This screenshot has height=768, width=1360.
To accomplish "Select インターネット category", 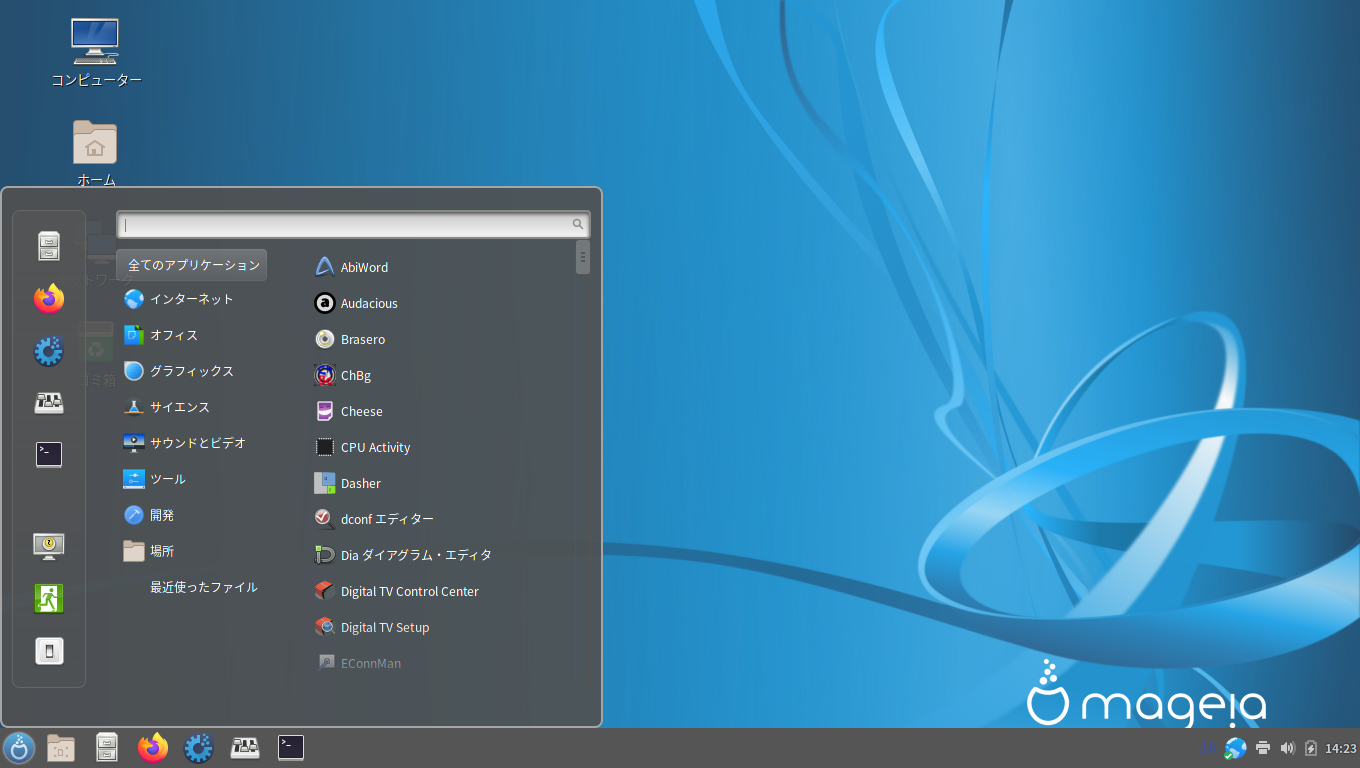I will point(179,299).
